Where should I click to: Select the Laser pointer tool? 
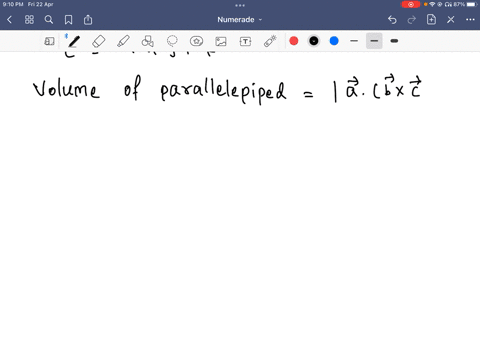click(x=270, y=41)
